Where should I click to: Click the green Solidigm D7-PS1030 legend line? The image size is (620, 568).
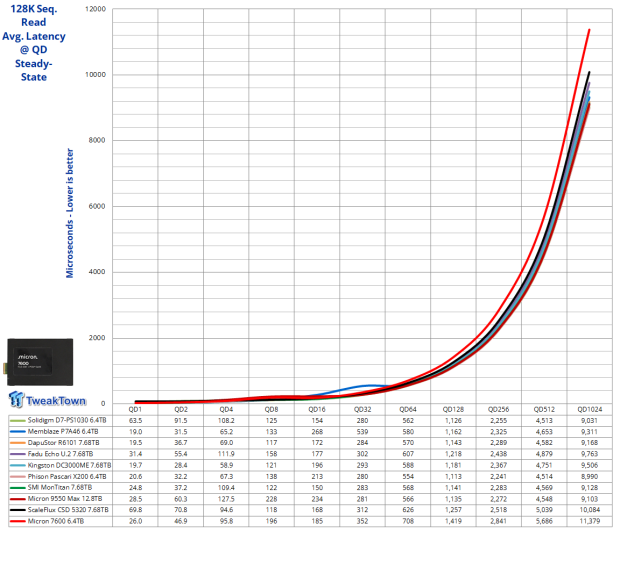tap(18, 420)
